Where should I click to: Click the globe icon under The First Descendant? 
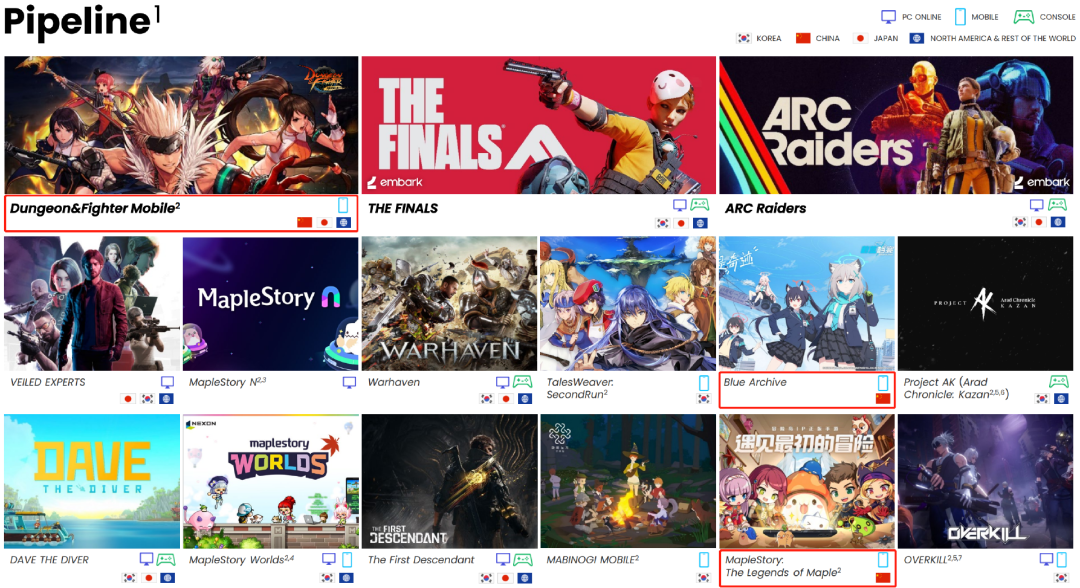tap(525, 578)
